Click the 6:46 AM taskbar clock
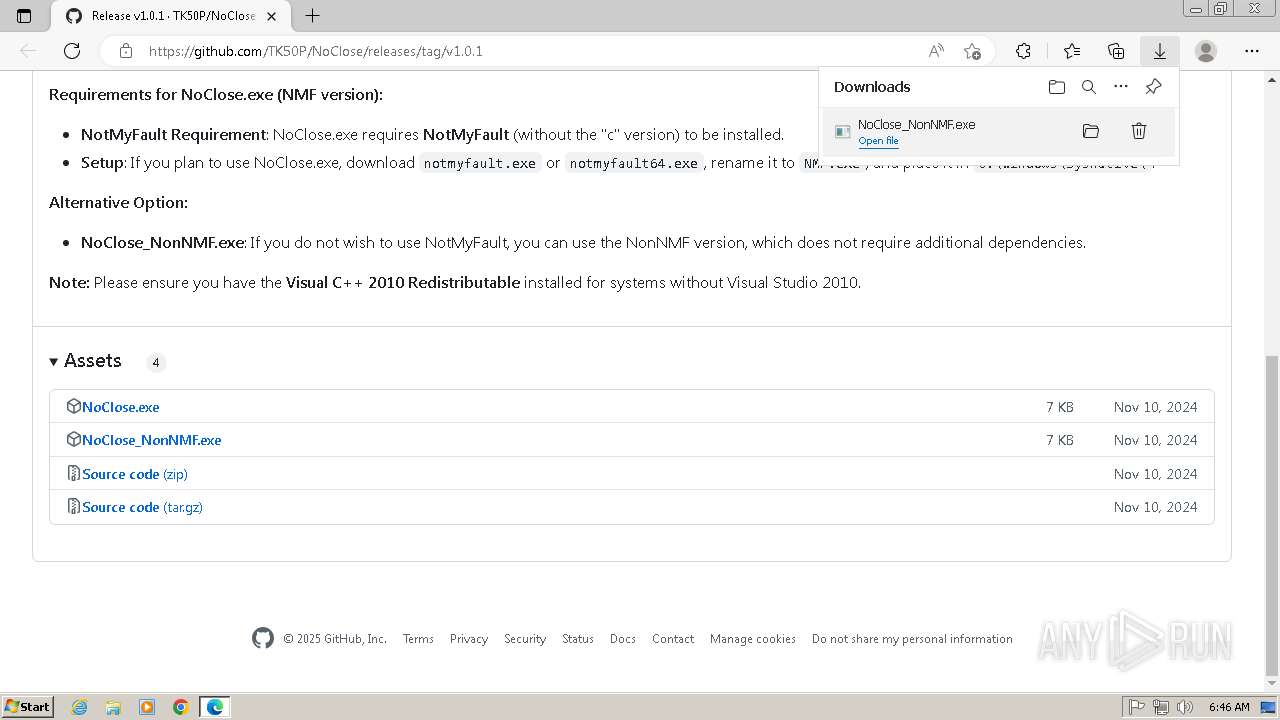1280x720 pixels. point(1229,707)
